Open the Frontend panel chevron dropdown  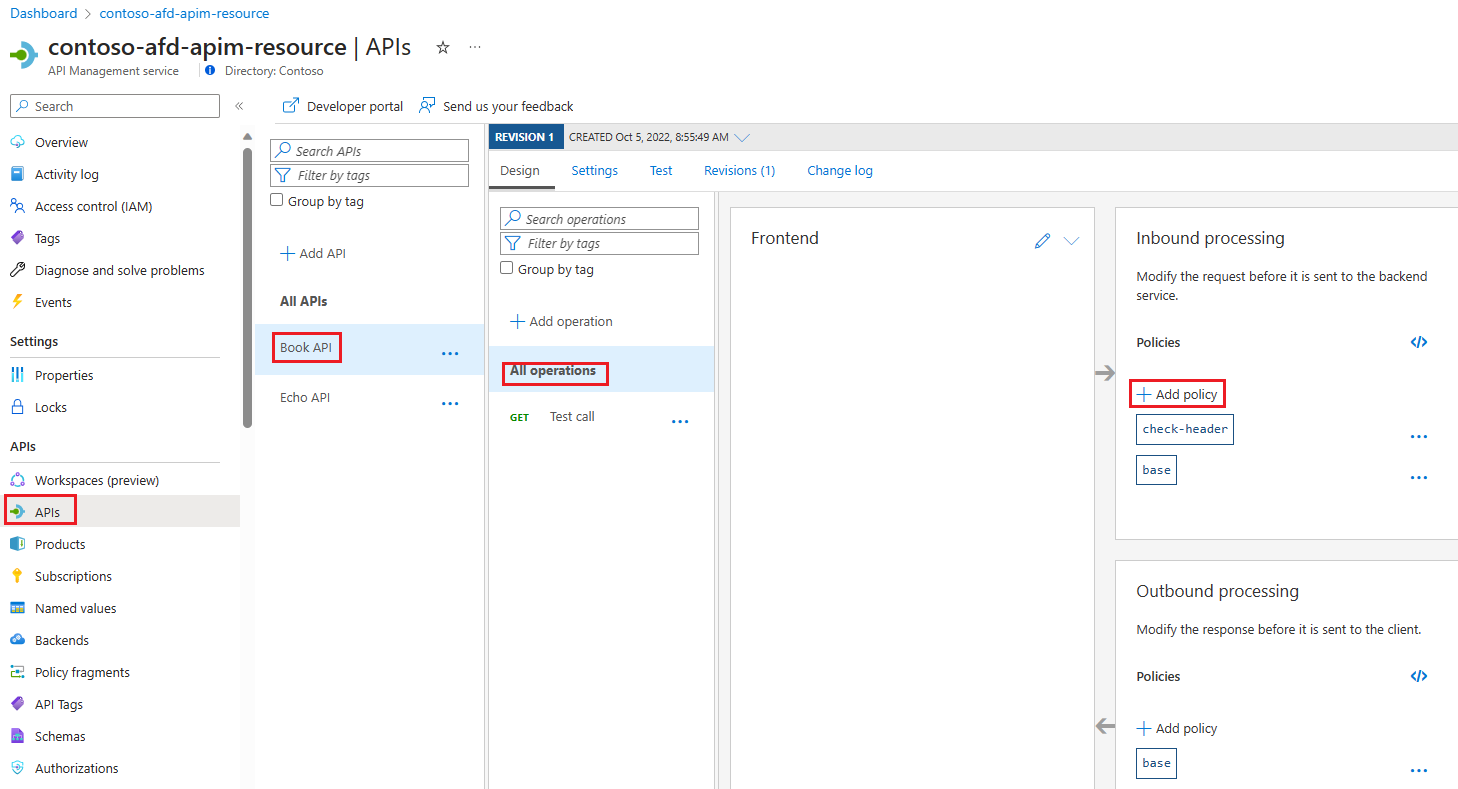[x=1072, y=240]
